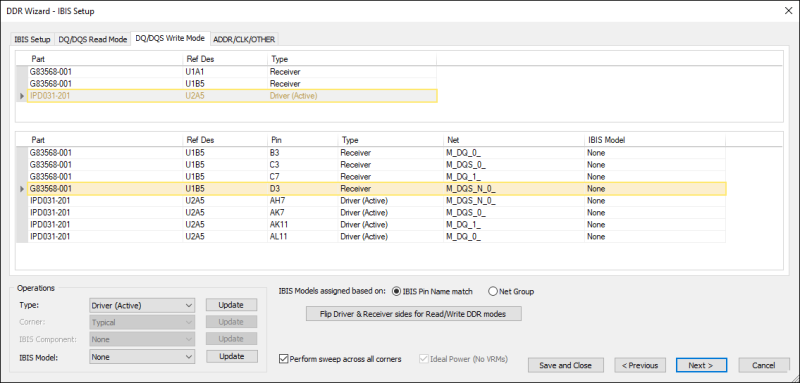
Task: Click IBIS Model None cell for pin B3
Action: coord(655,152)
